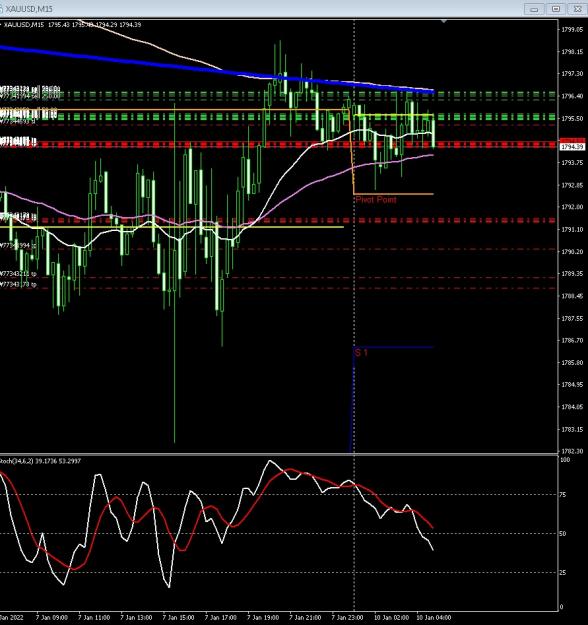
Task: Click price scale value 1783.15
Action: click(x=572, y=429)
